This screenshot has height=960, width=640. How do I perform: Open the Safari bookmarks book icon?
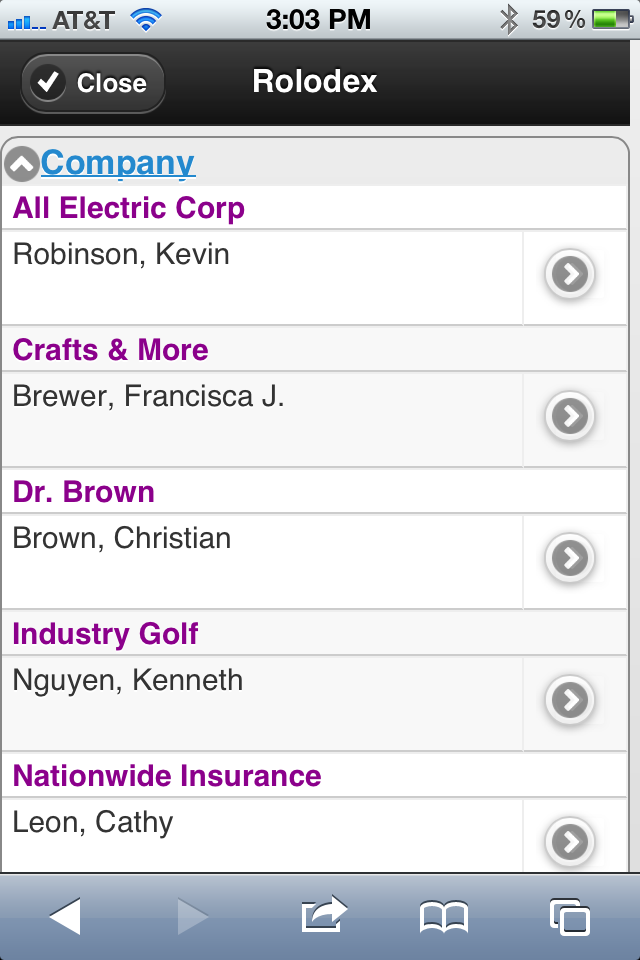(x=444, y=917)
